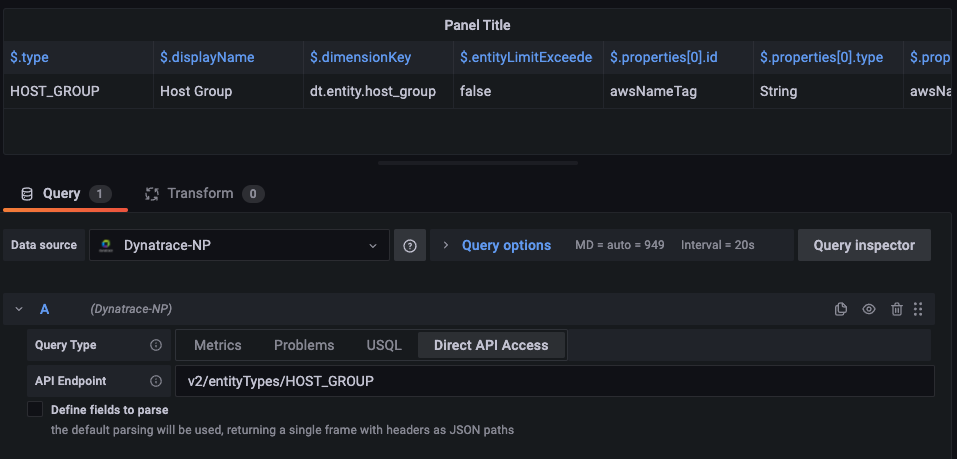The image size is (957, 459).
Task: Click the false table cell
Action: point(529,92)
